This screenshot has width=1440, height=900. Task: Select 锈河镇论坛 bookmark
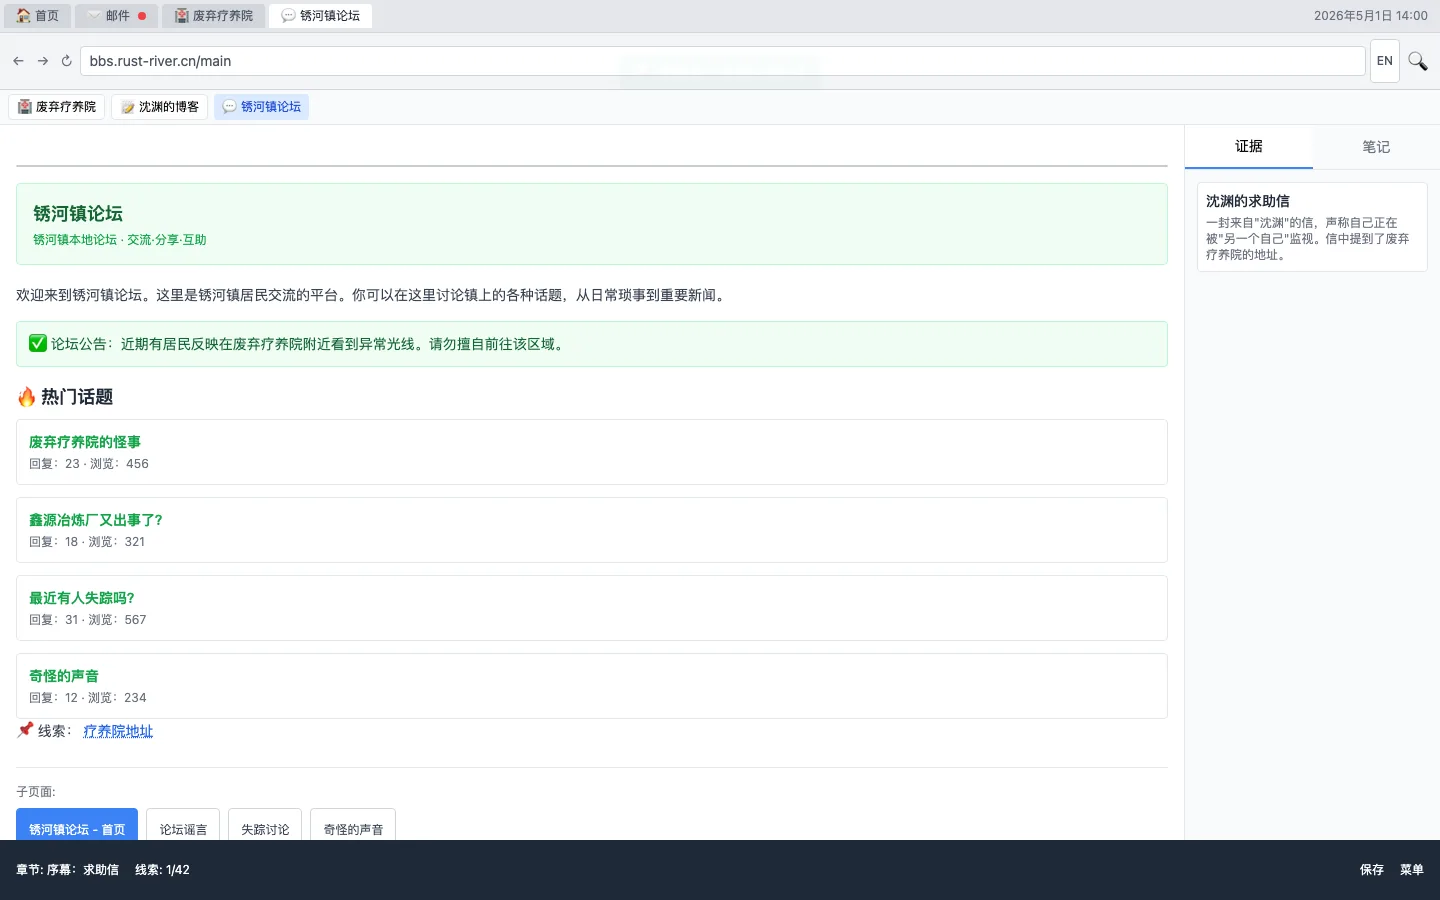261,107
